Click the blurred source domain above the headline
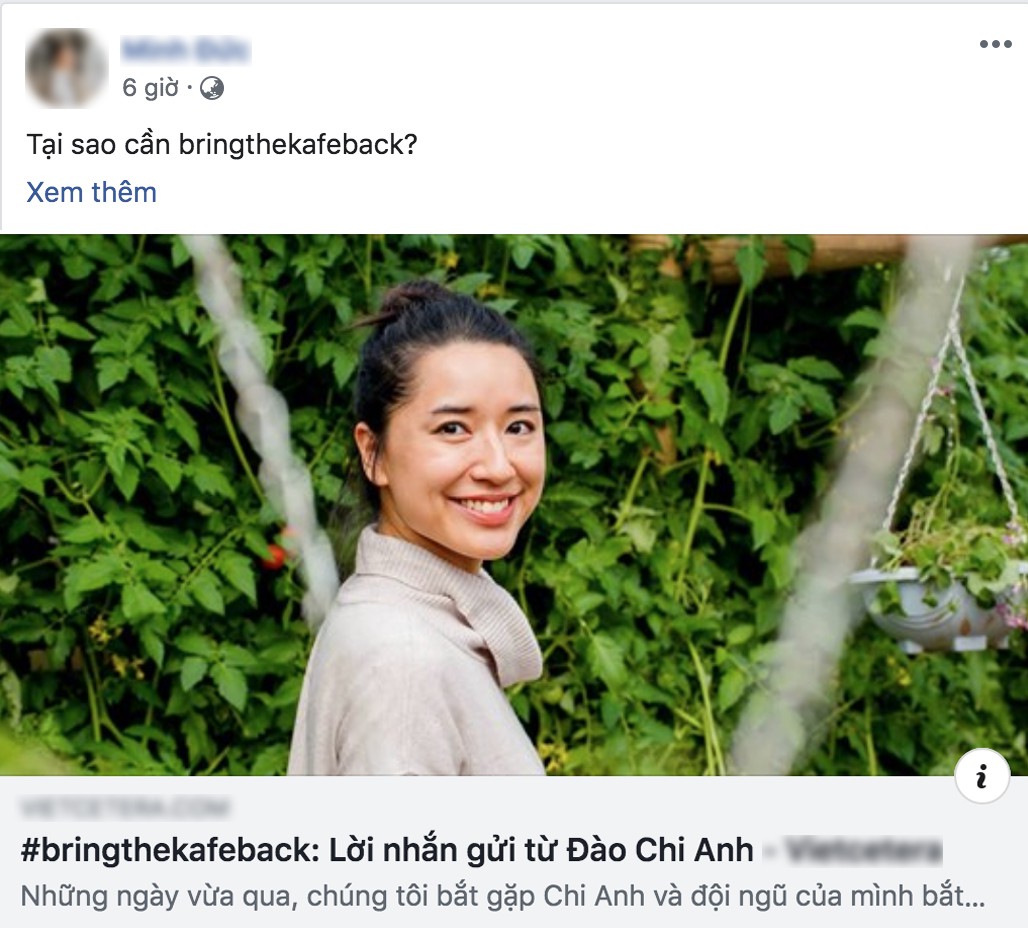Screen dimensions: 1028x928 [x=126, y=807]
